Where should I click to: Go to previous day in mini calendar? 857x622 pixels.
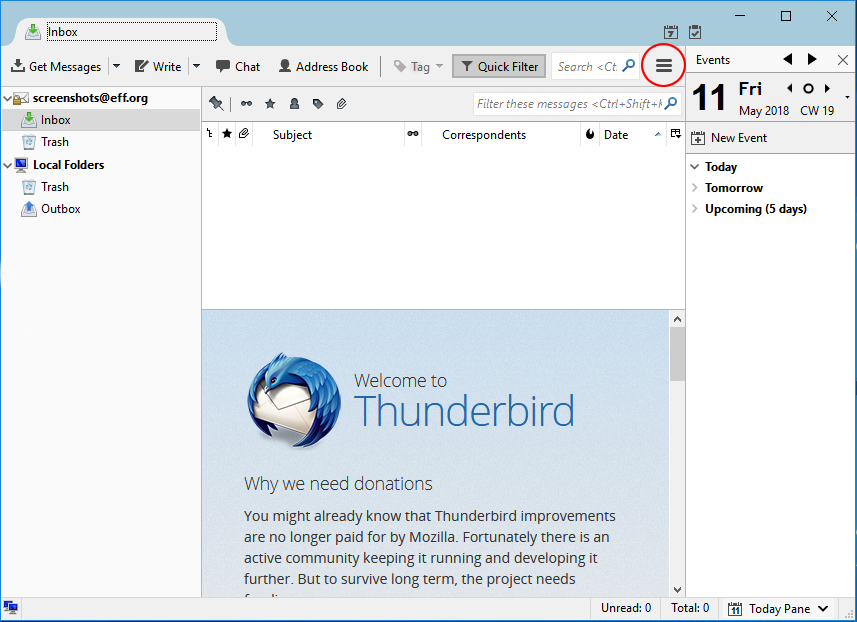[790, 88]
